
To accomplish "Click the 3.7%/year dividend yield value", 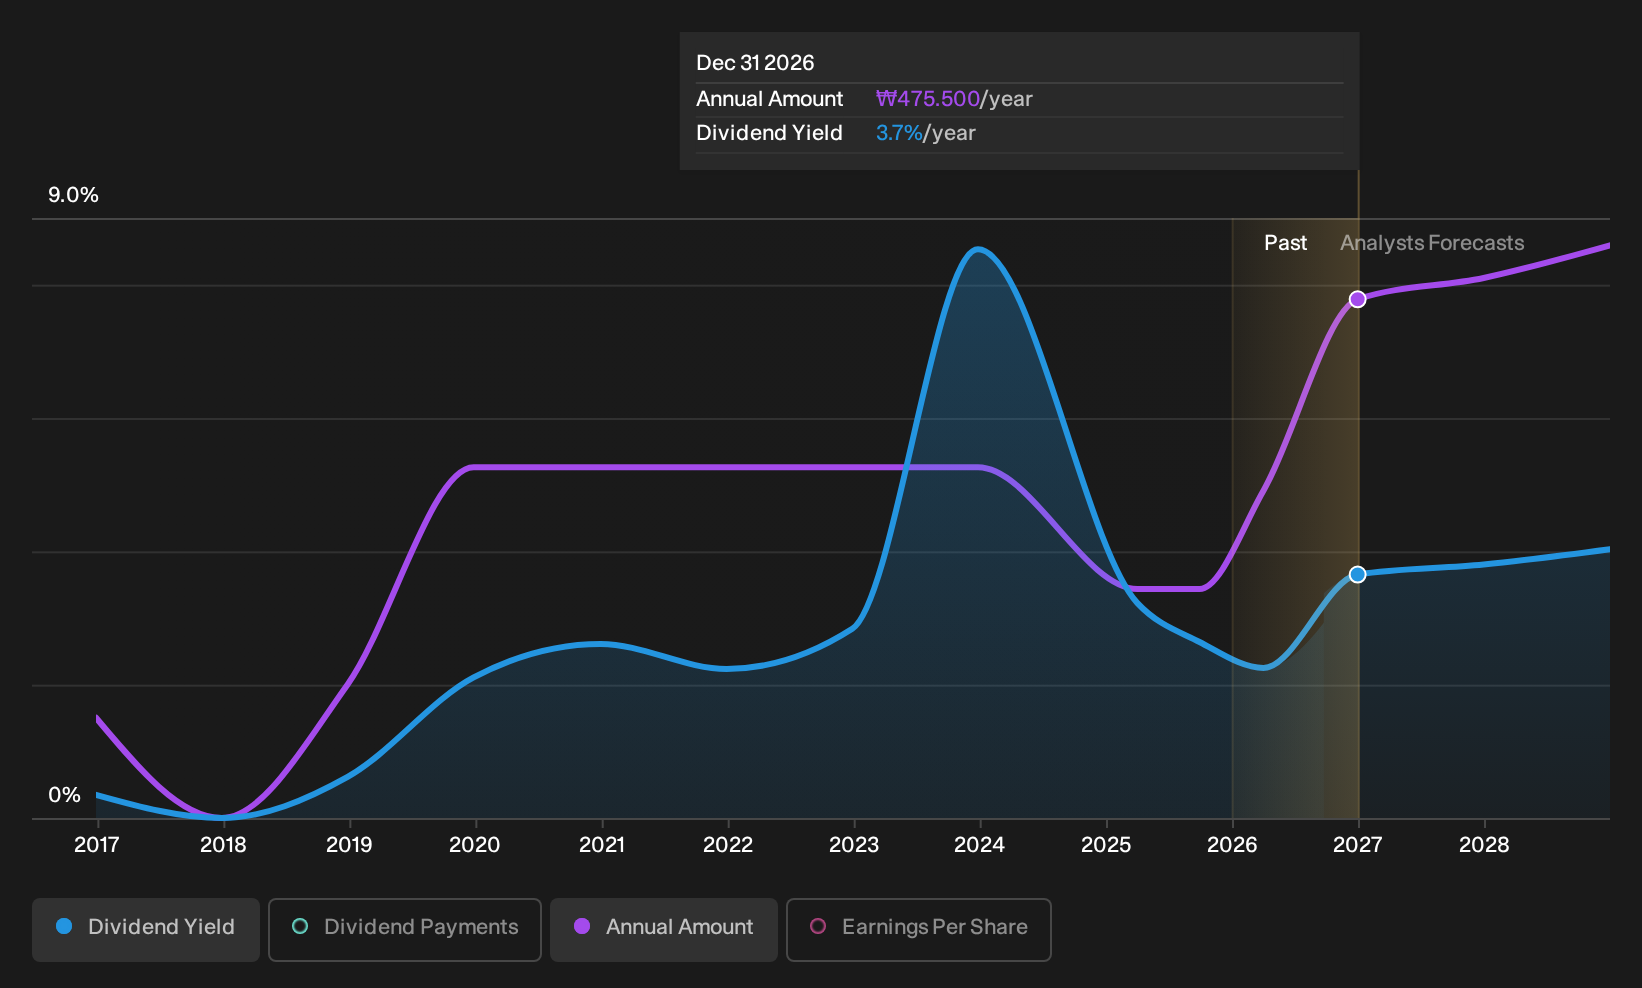I will 926,133.
